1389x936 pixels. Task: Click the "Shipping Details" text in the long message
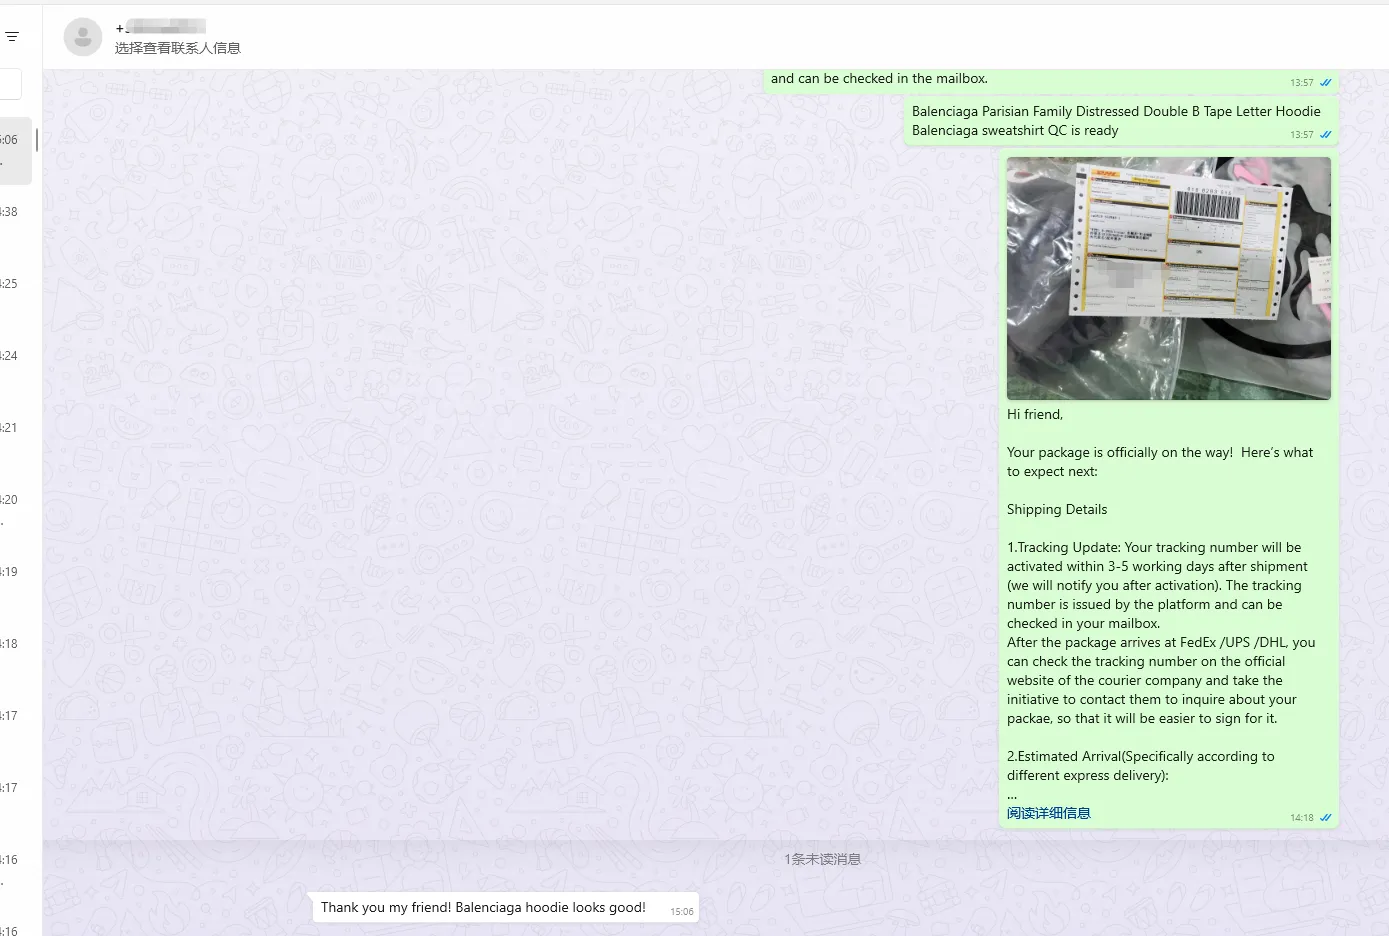(x=1057, y=509)
